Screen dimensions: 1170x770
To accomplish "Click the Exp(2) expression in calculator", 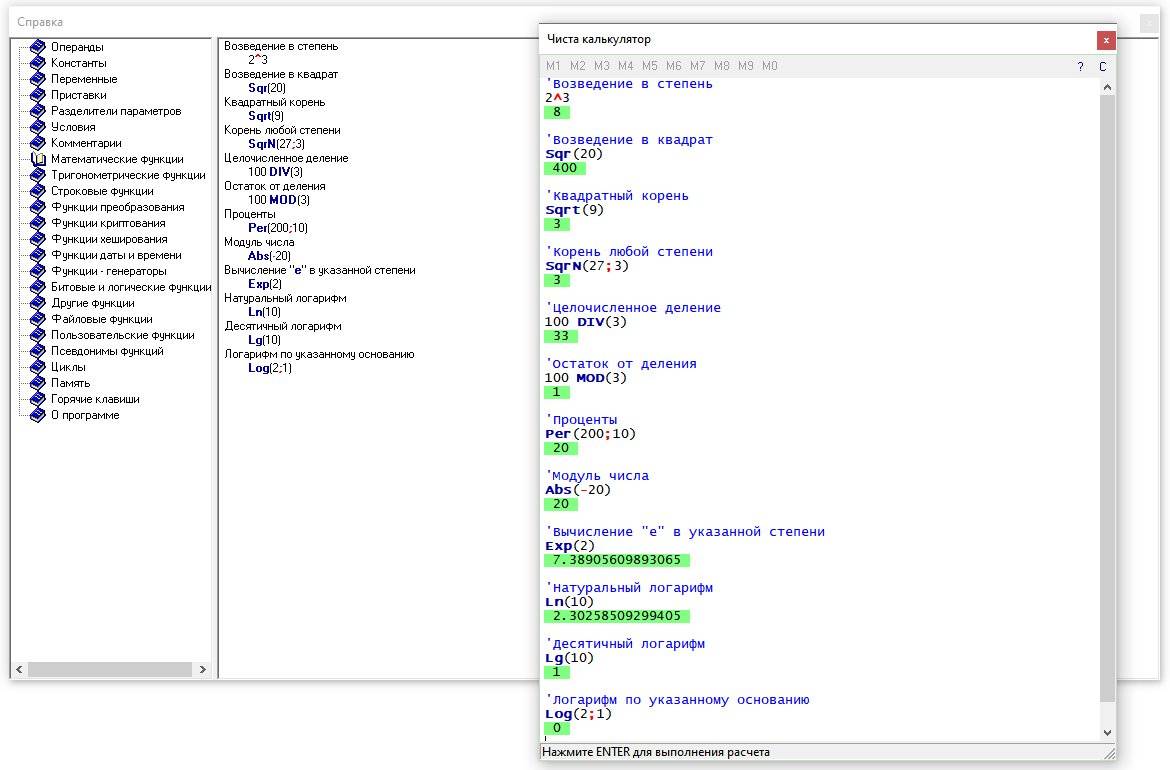I will (570, 545).
